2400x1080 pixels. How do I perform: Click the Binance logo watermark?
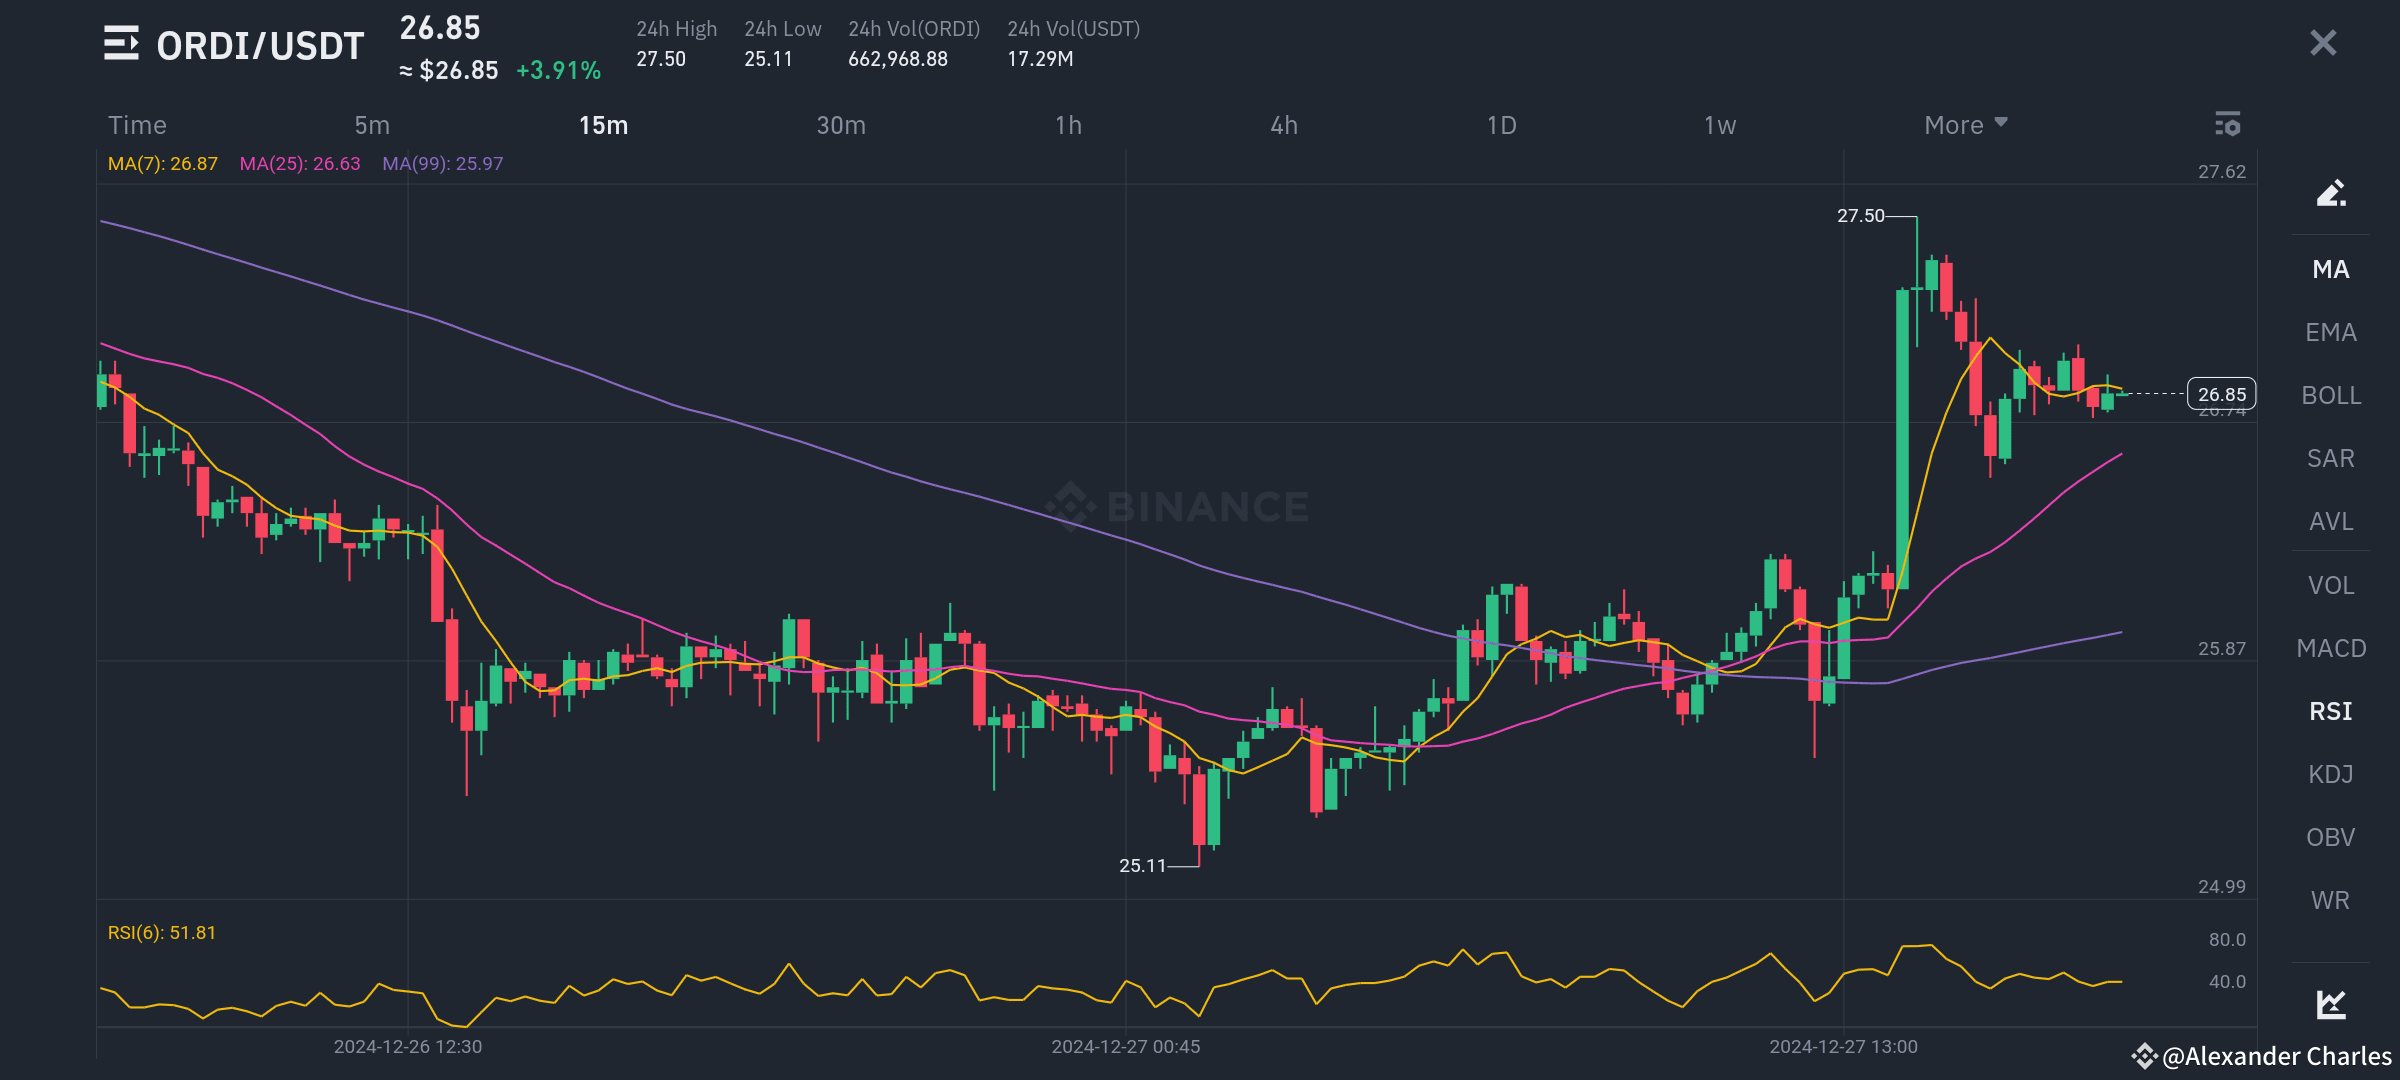tap(1180, 505)
